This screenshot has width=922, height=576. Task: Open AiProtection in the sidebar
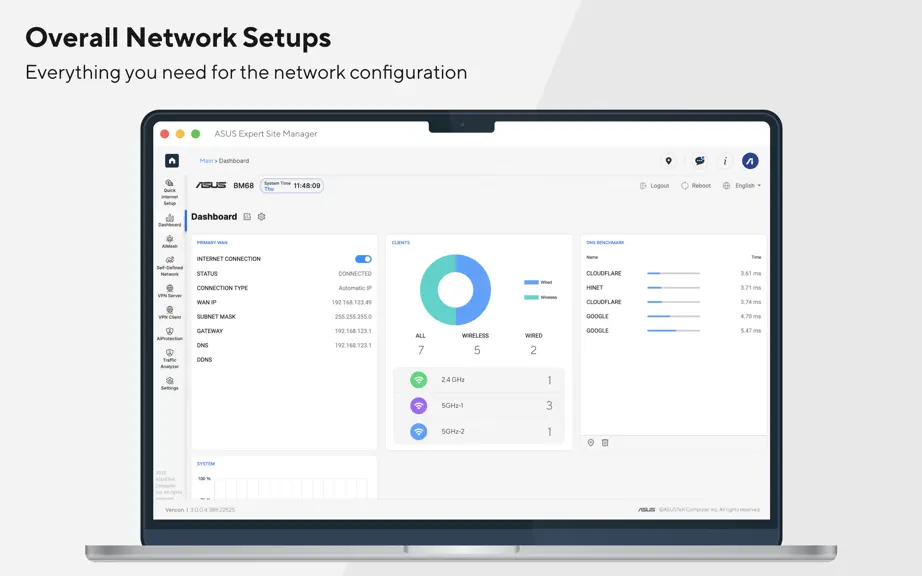coord(169,334)
